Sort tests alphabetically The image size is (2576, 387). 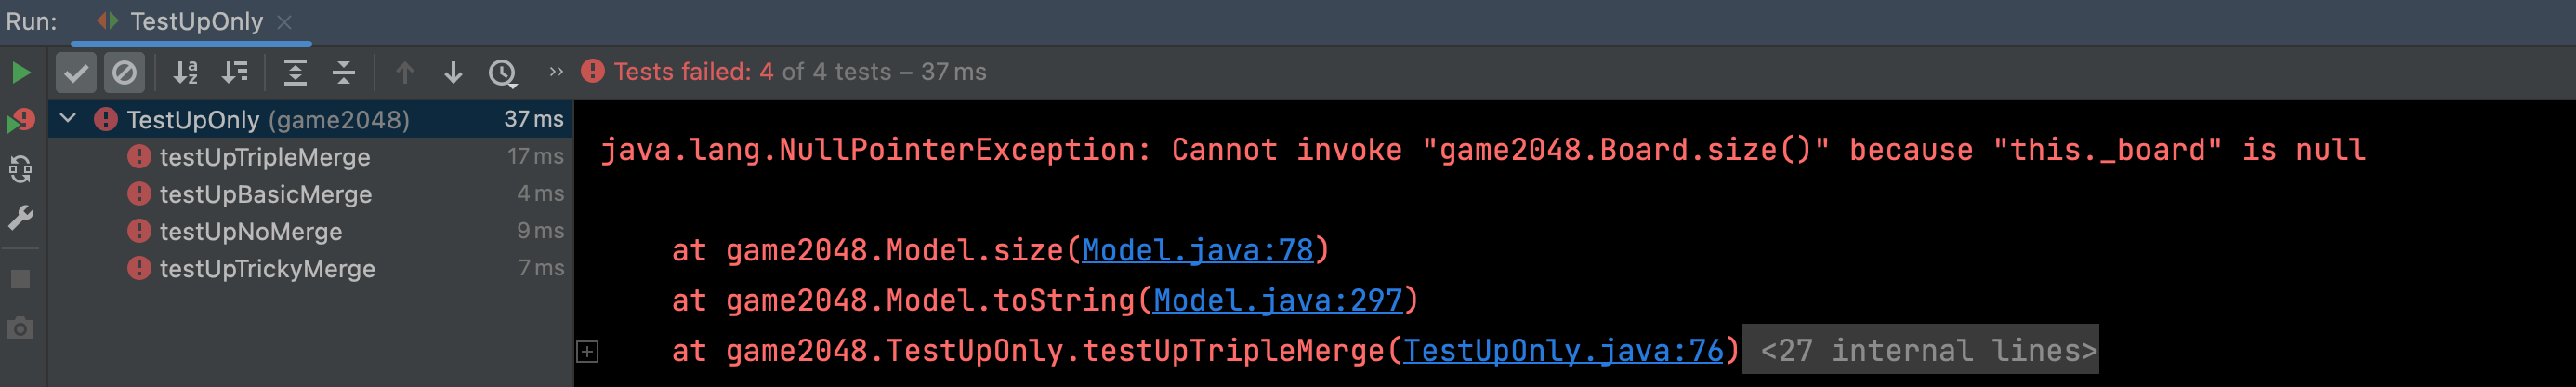[x=185, y=73]
